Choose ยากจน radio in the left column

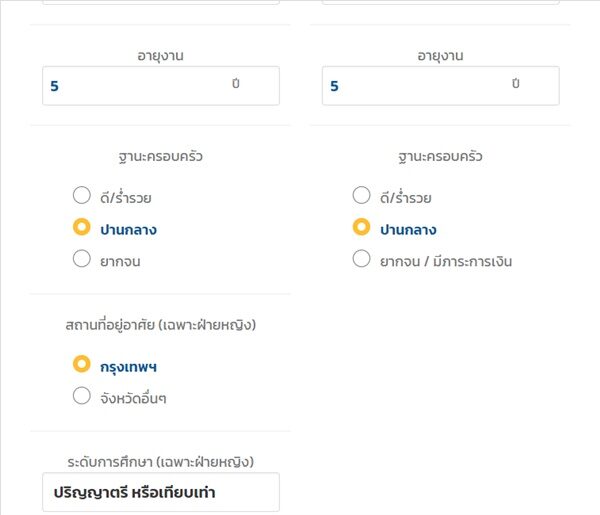[x=82, y=260]
